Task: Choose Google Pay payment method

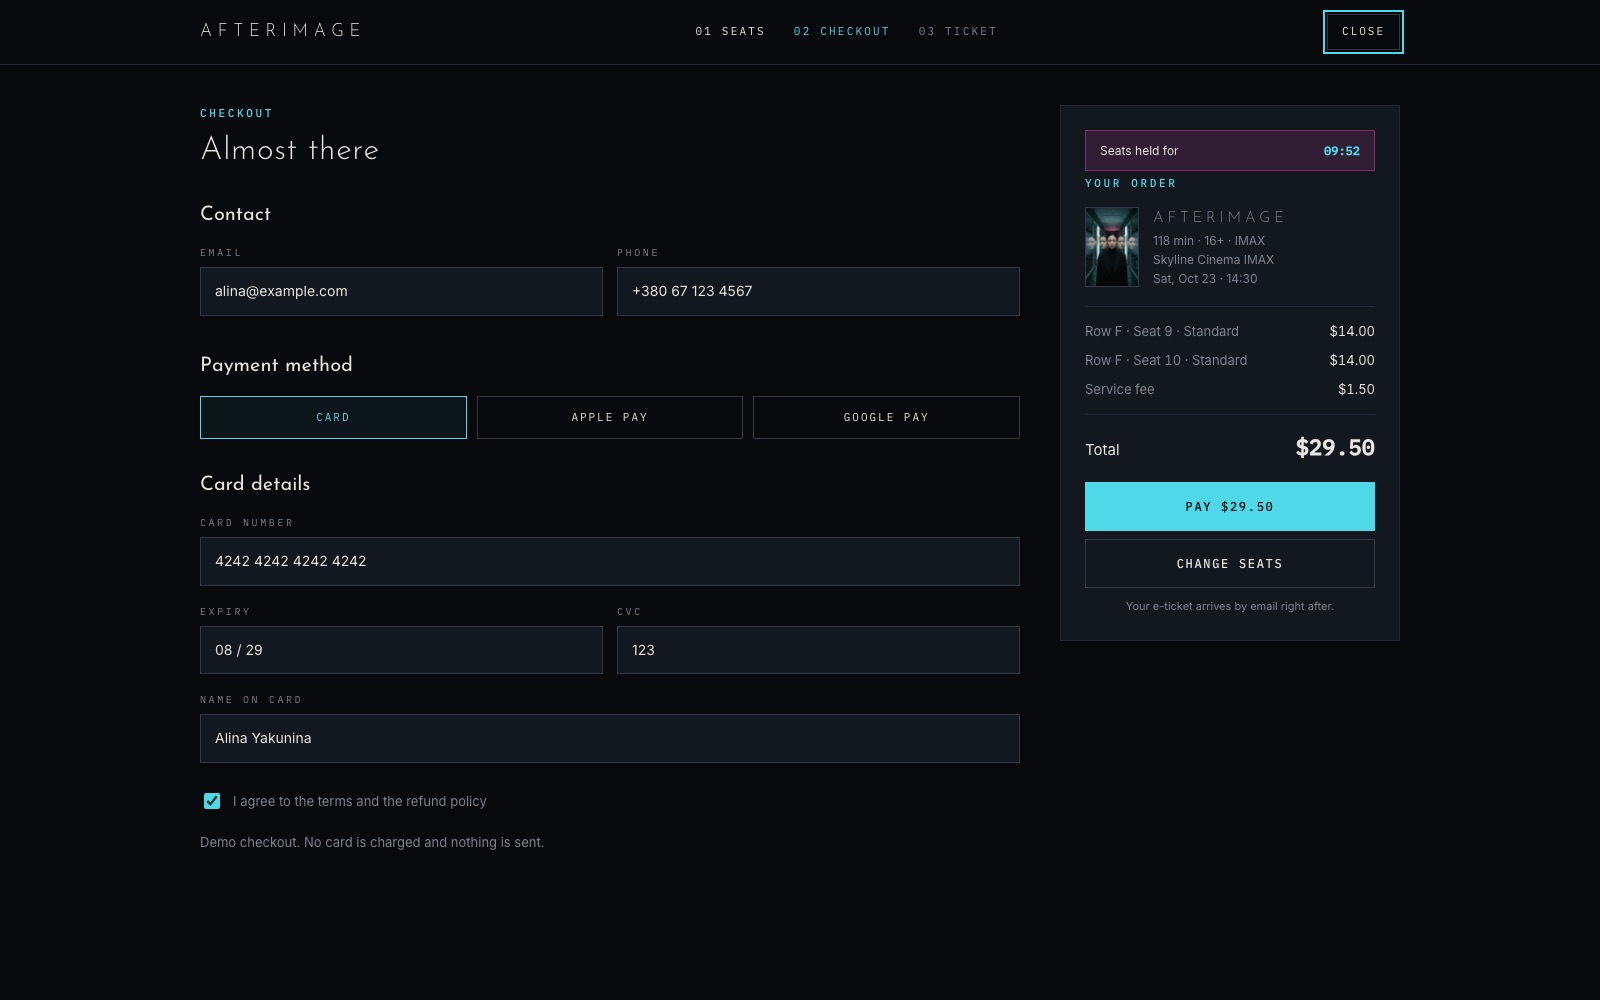Action: coord(886,417)
